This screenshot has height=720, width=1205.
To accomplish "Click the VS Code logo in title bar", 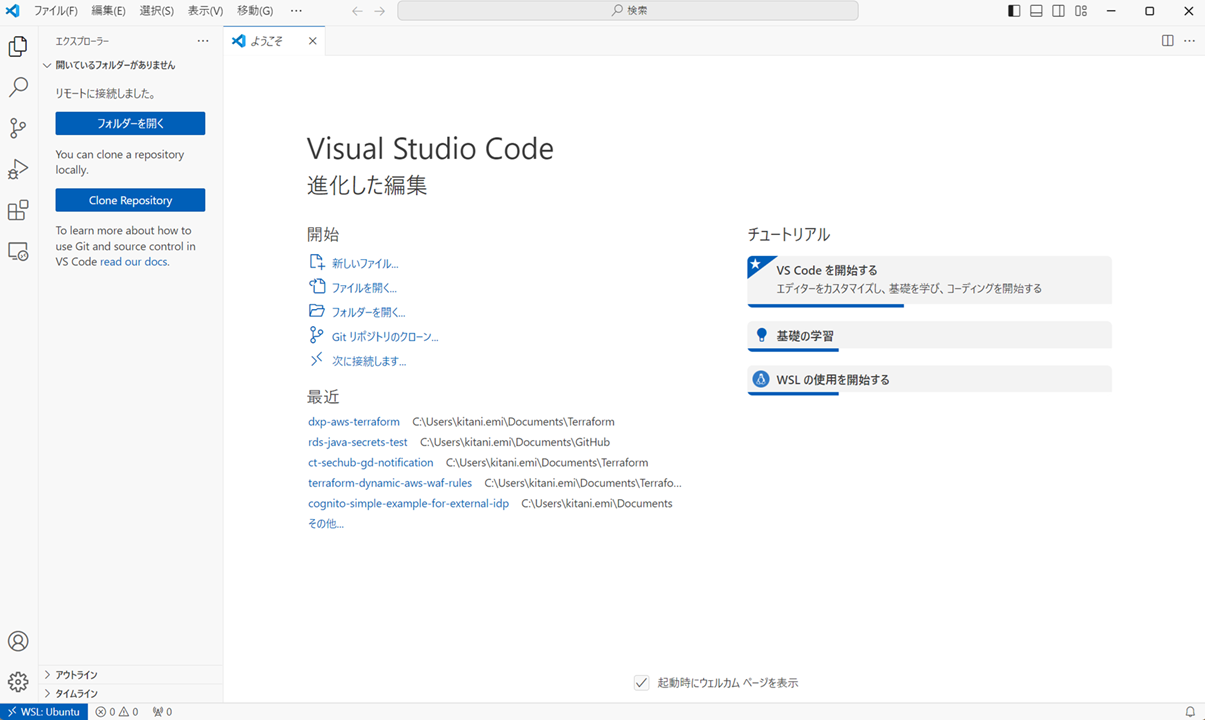I will [x=13, y=11].
